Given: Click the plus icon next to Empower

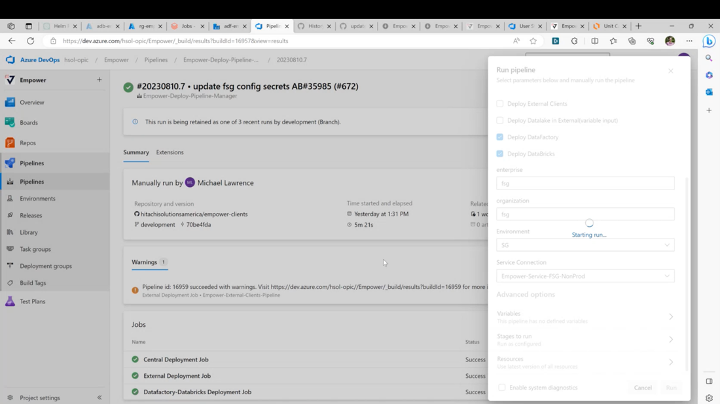Looking at the screenshot, I should 99,80.
